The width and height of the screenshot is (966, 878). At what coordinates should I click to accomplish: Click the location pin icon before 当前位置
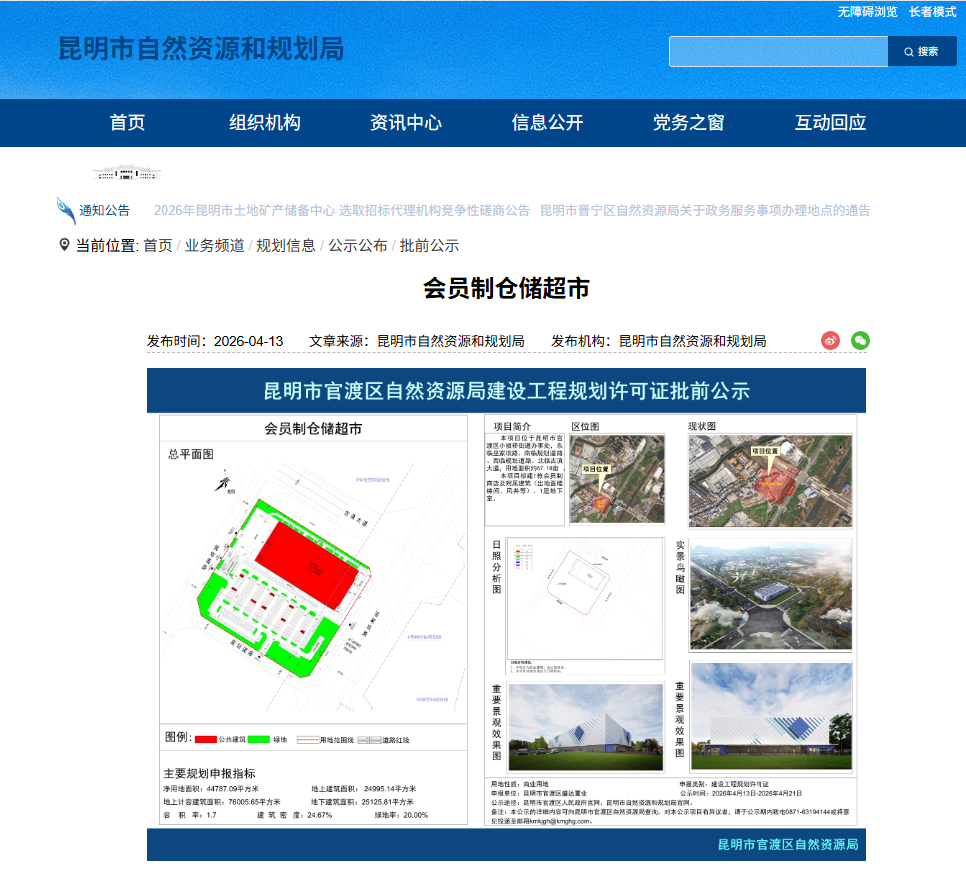pos(62,244)
